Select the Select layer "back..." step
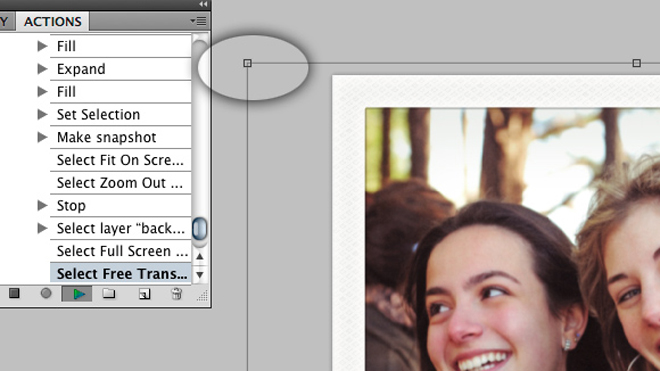Screen dimensions: 660x371 pos(120,228)
